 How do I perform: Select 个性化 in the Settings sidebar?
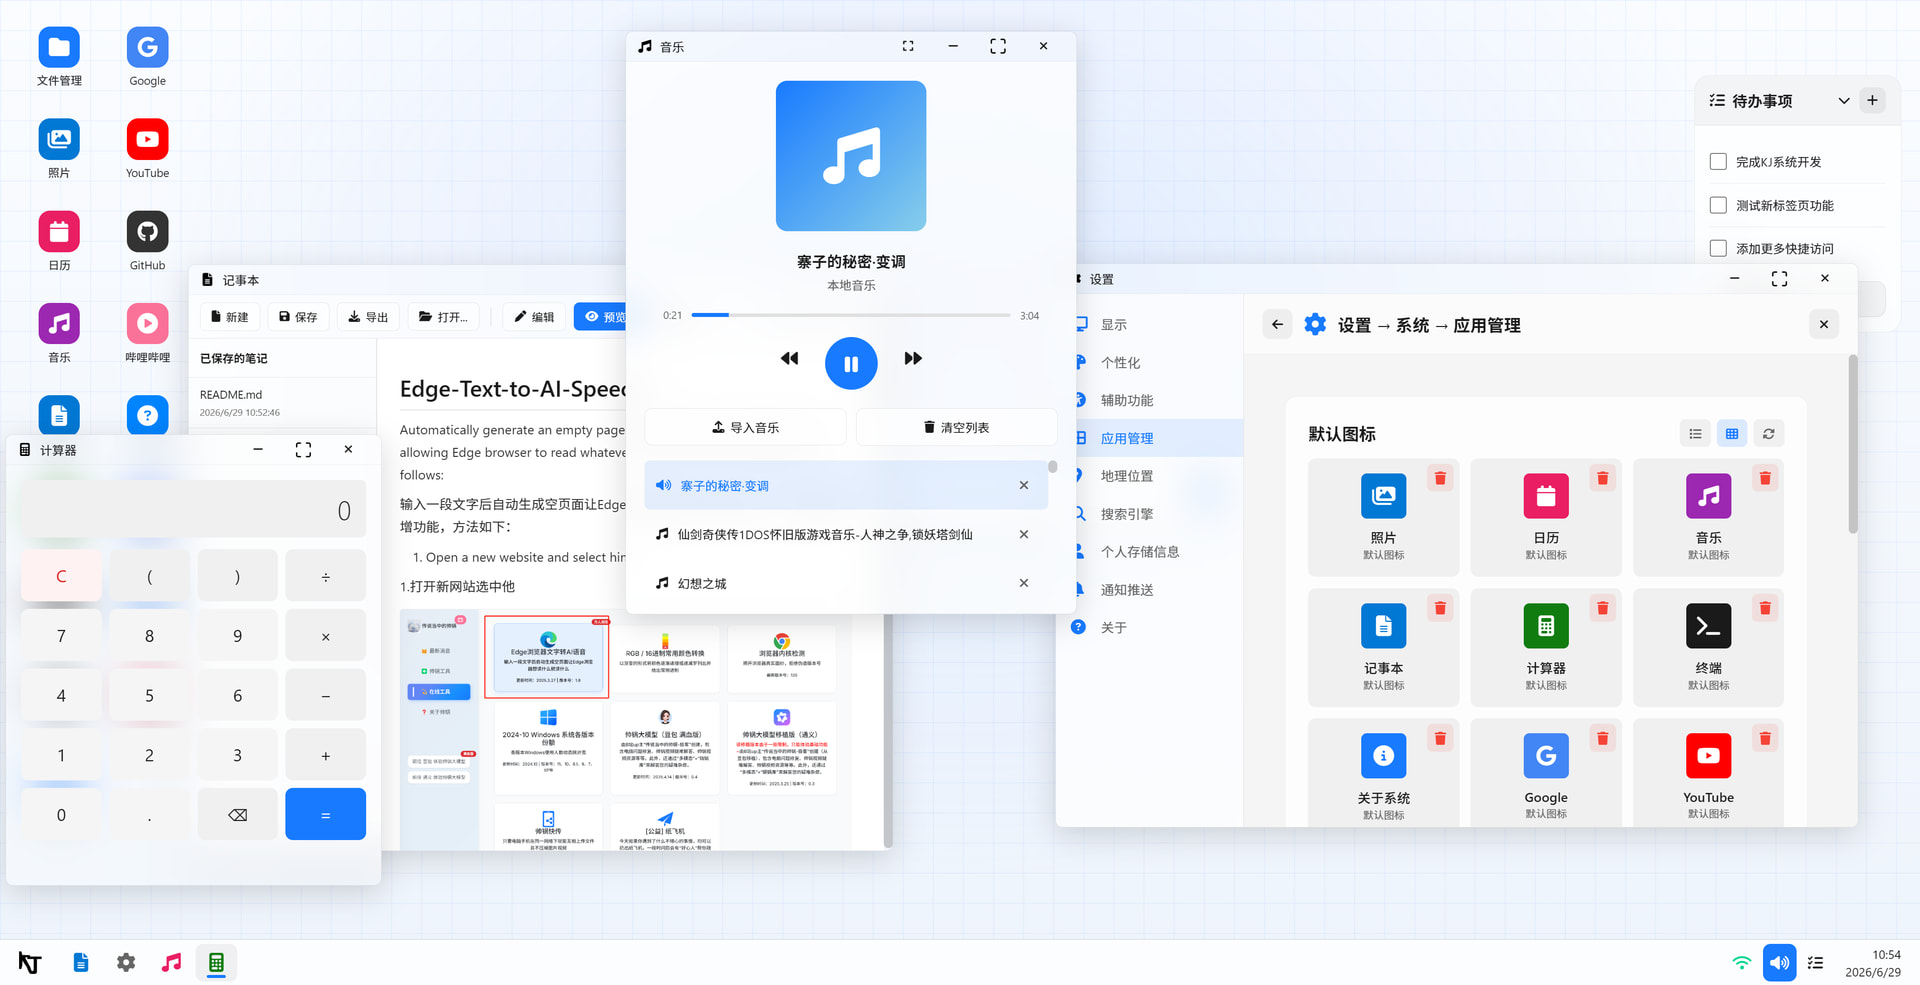(1150, 362)
